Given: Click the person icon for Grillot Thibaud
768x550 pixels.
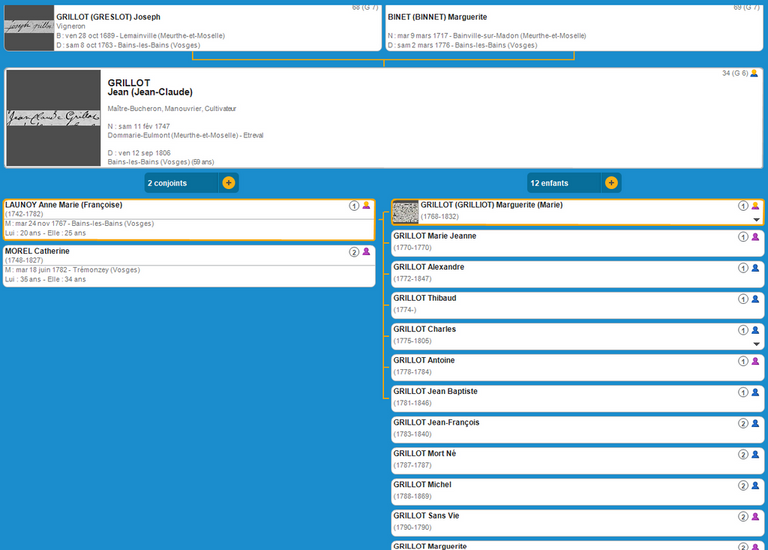Looking at the screenshot, I should pos(756,299).
